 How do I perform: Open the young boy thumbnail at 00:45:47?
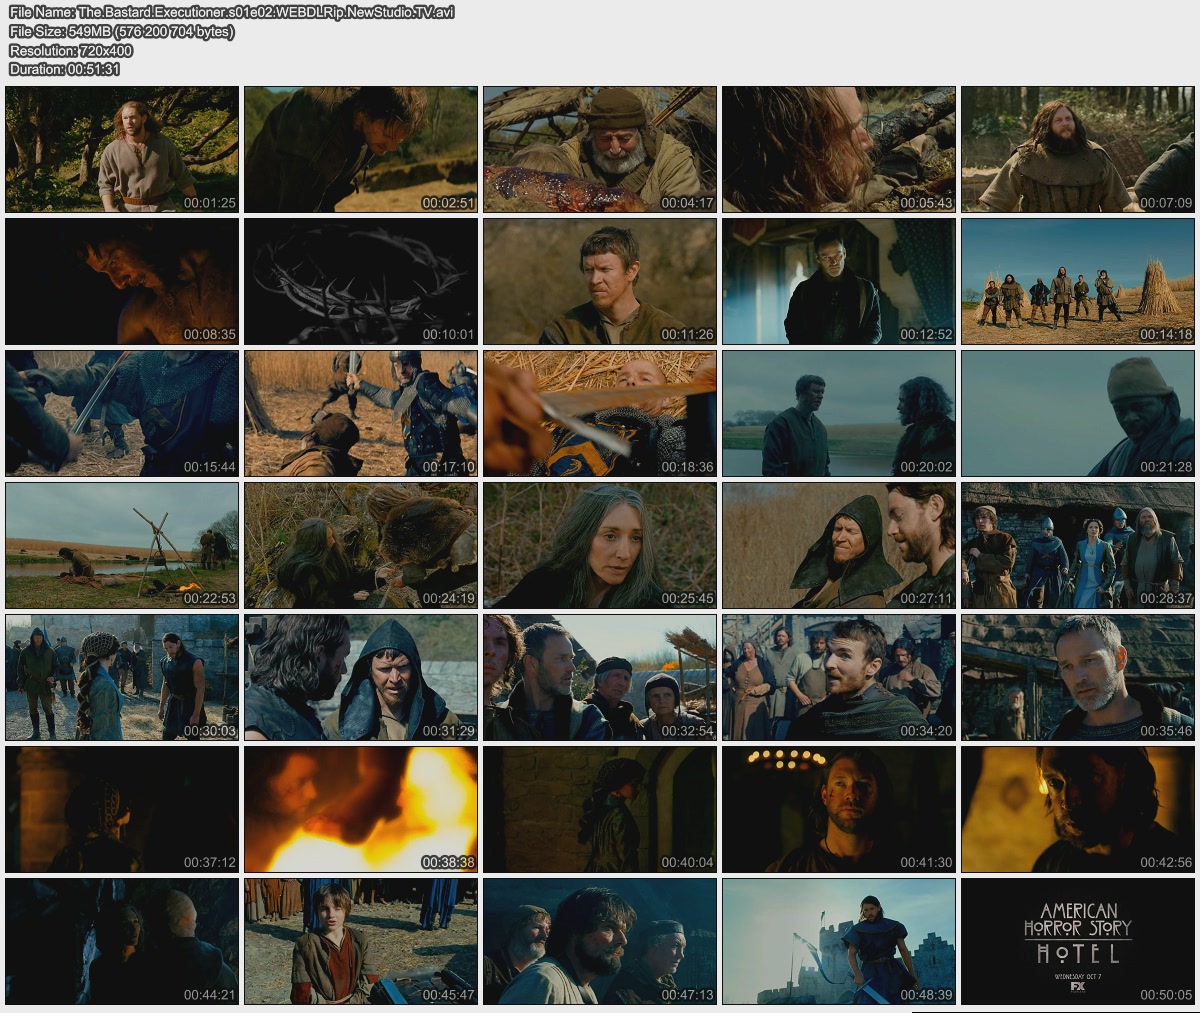pyautogui.click(x=361, y=941)
